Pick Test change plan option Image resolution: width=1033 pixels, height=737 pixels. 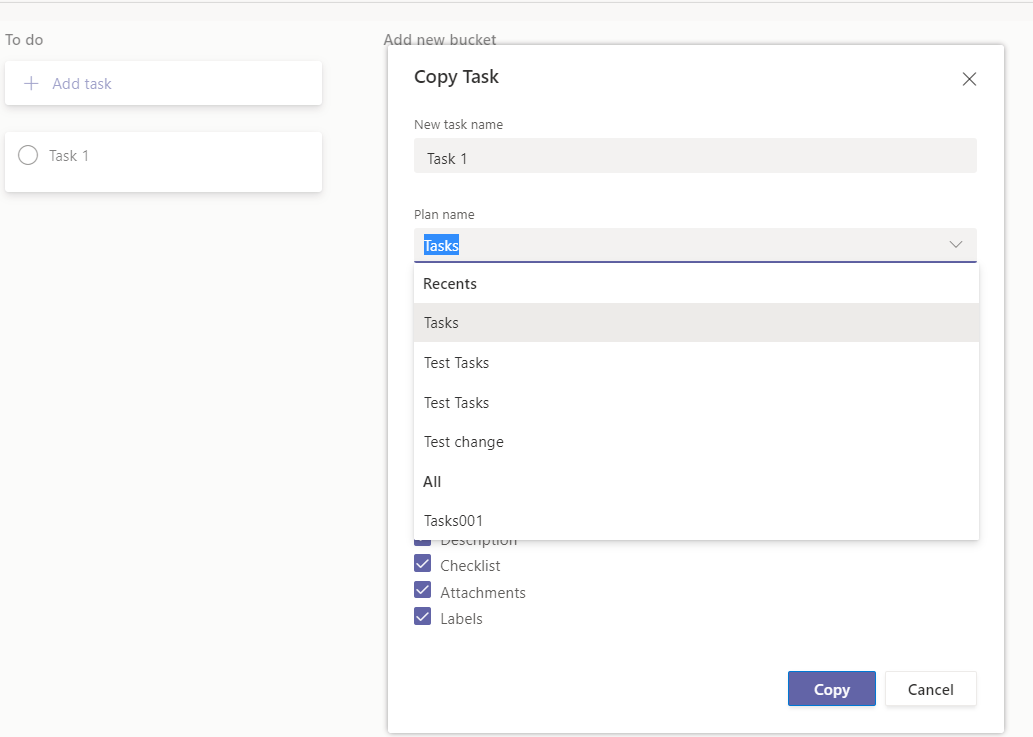[696, 442]
